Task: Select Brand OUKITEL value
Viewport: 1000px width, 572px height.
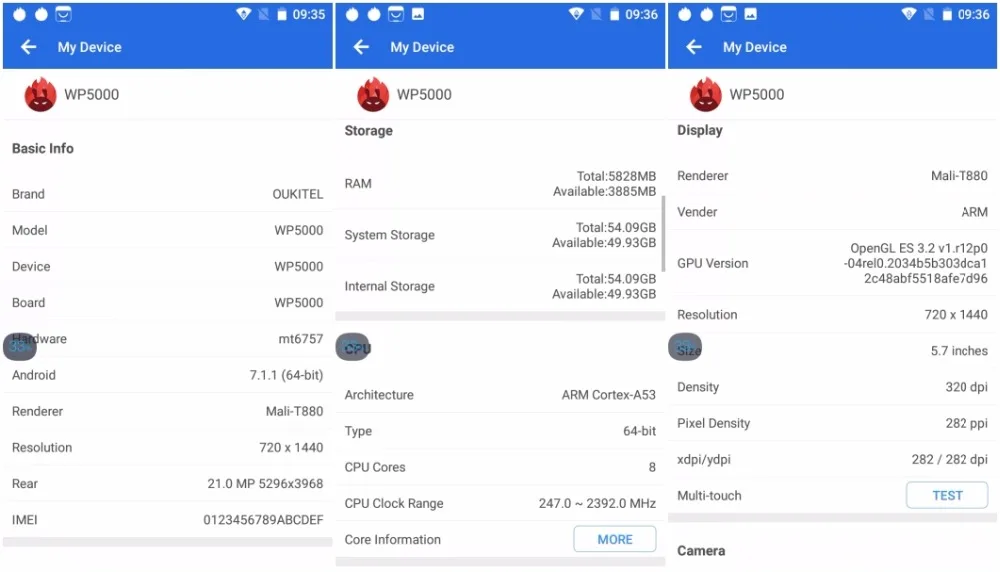Action: pos(298,194)
